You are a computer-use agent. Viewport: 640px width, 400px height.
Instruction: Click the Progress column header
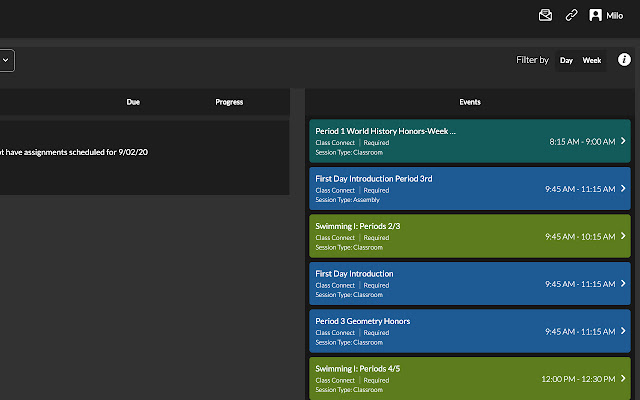(x=229, y=102)
